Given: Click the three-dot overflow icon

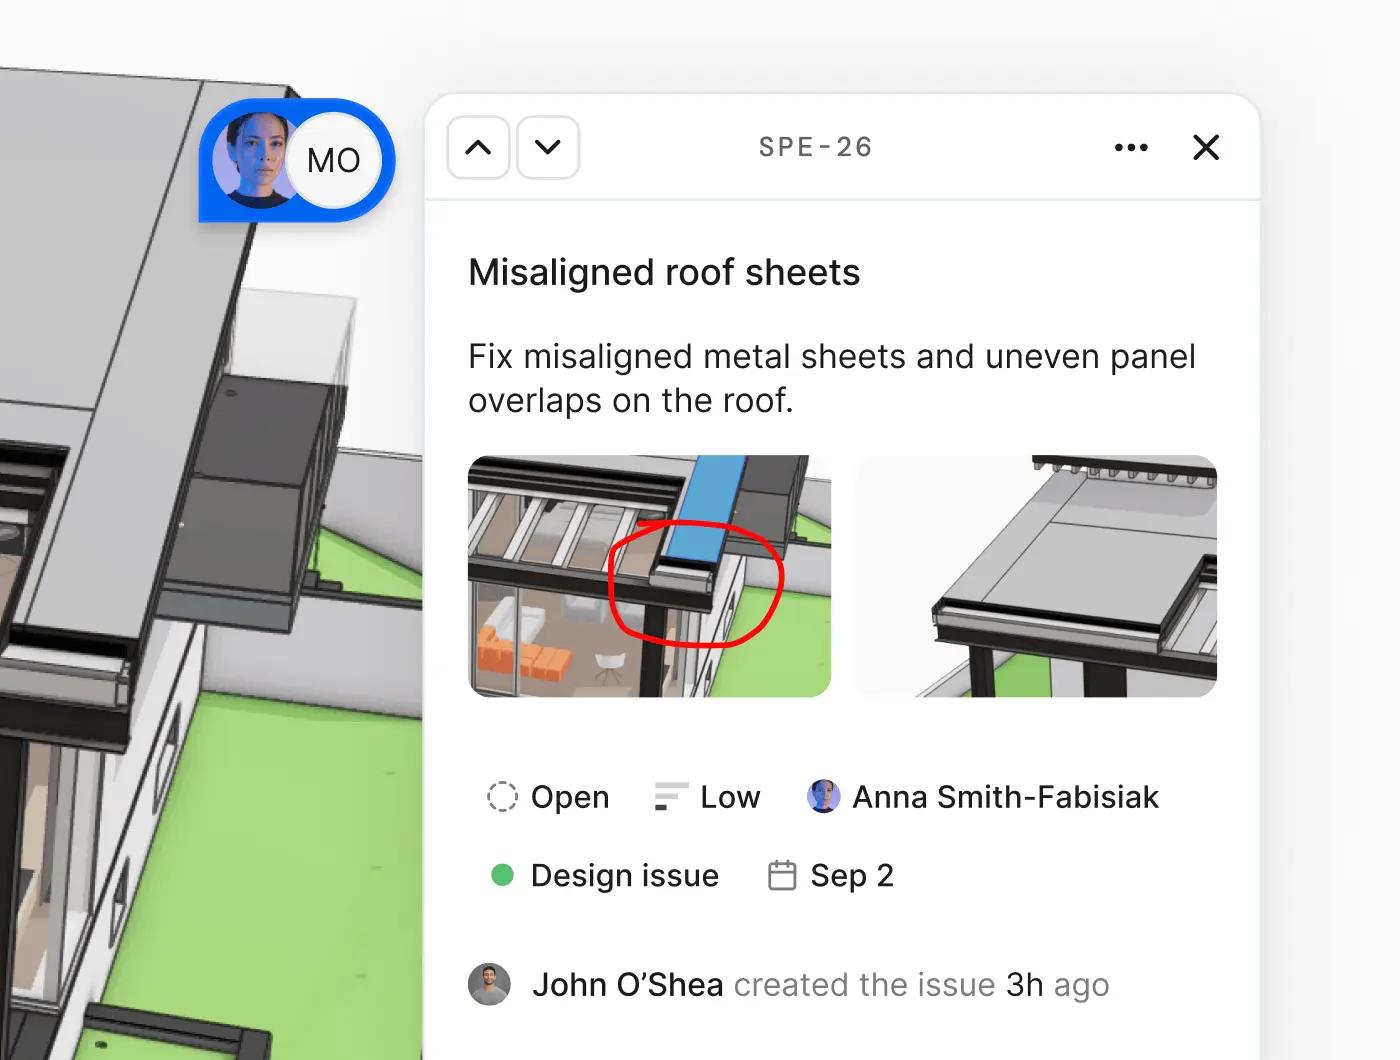Looking at the screenshot, I should coord(1130,147).
